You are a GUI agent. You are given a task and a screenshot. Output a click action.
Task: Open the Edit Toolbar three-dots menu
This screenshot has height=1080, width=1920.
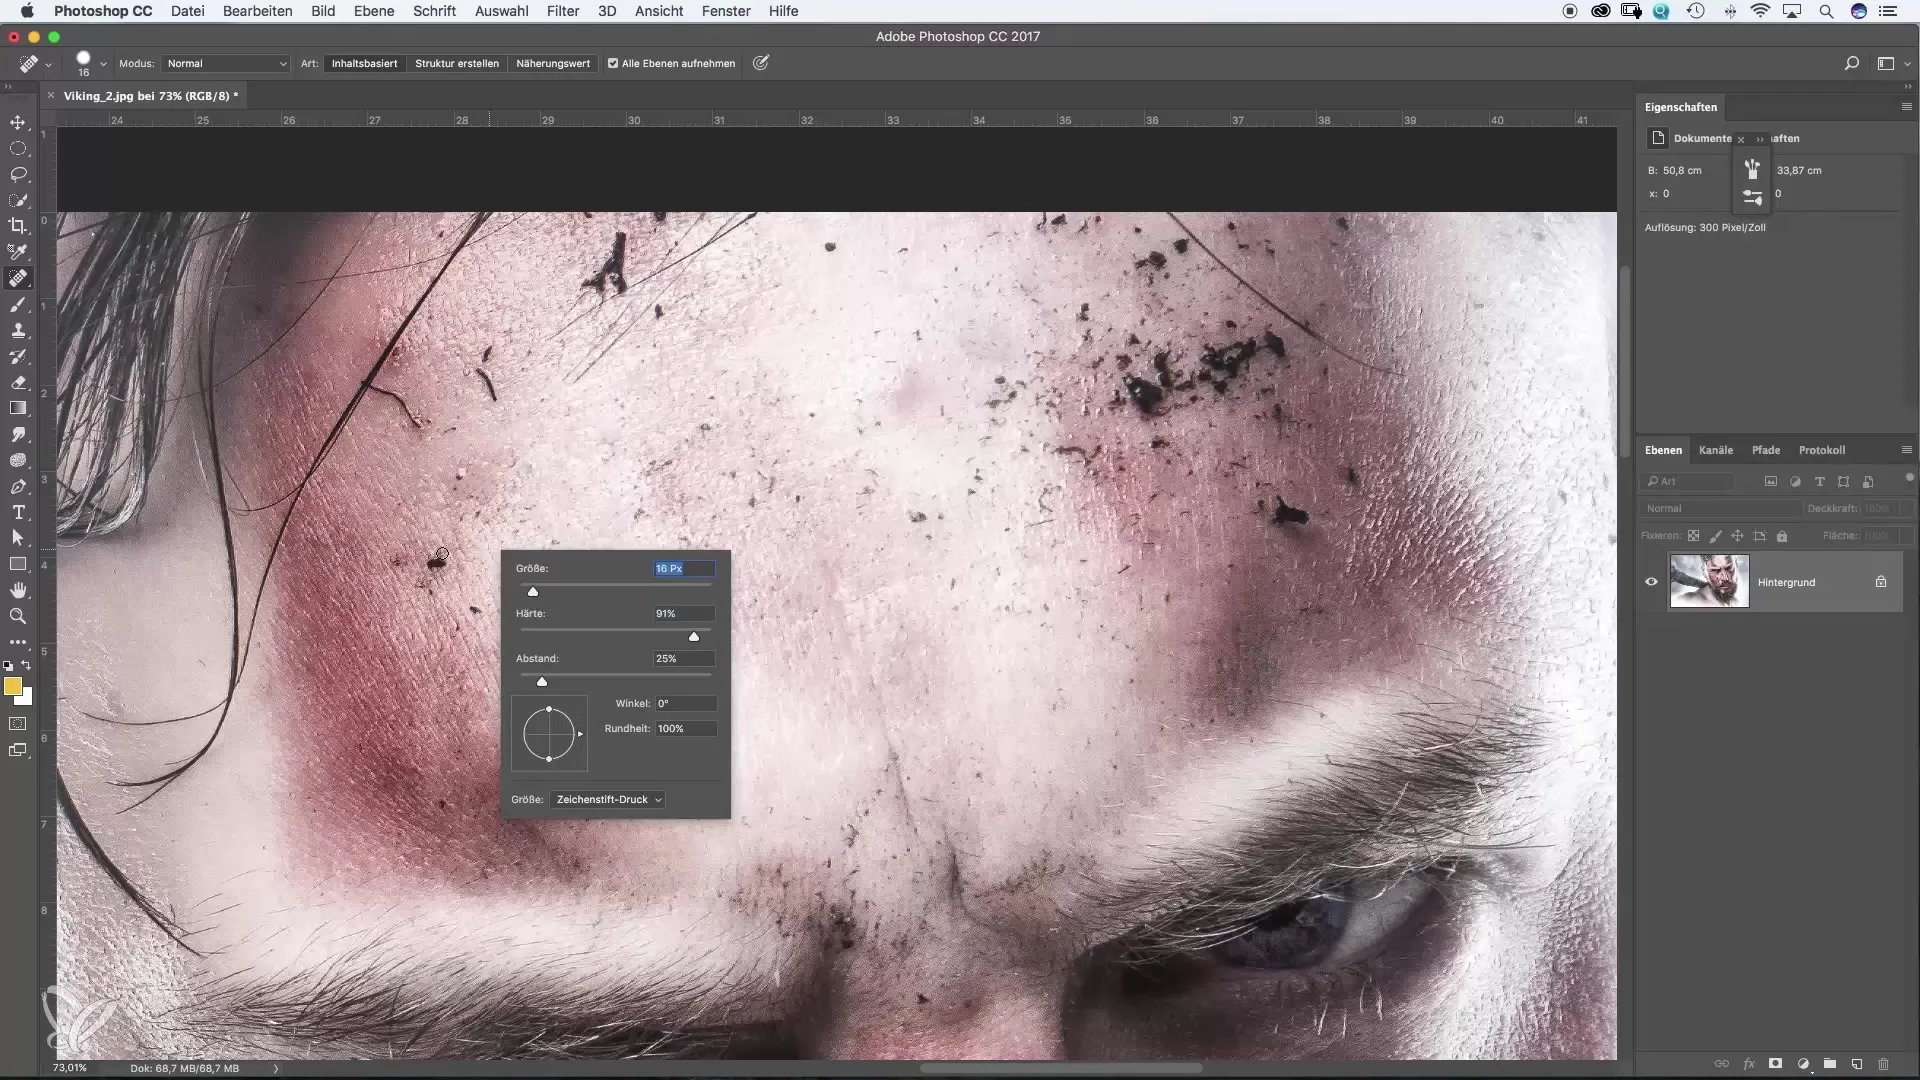(18, 642)
